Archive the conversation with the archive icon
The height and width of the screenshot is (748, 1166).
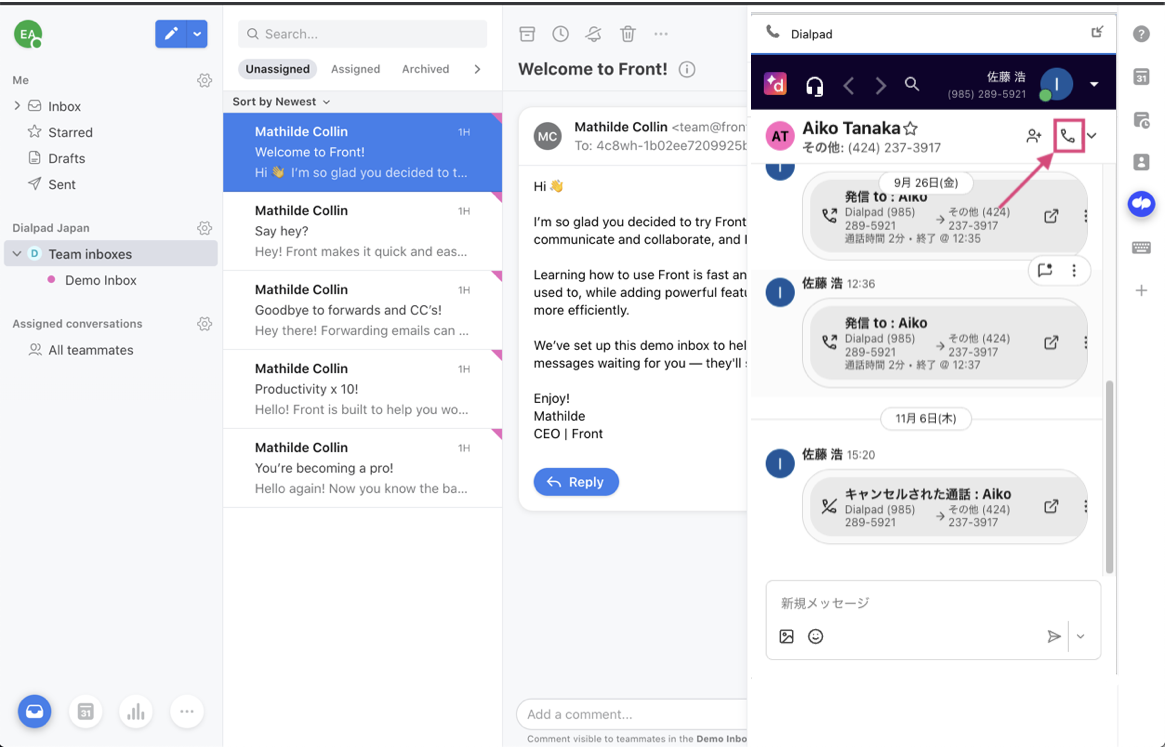(x=527, y=33)
